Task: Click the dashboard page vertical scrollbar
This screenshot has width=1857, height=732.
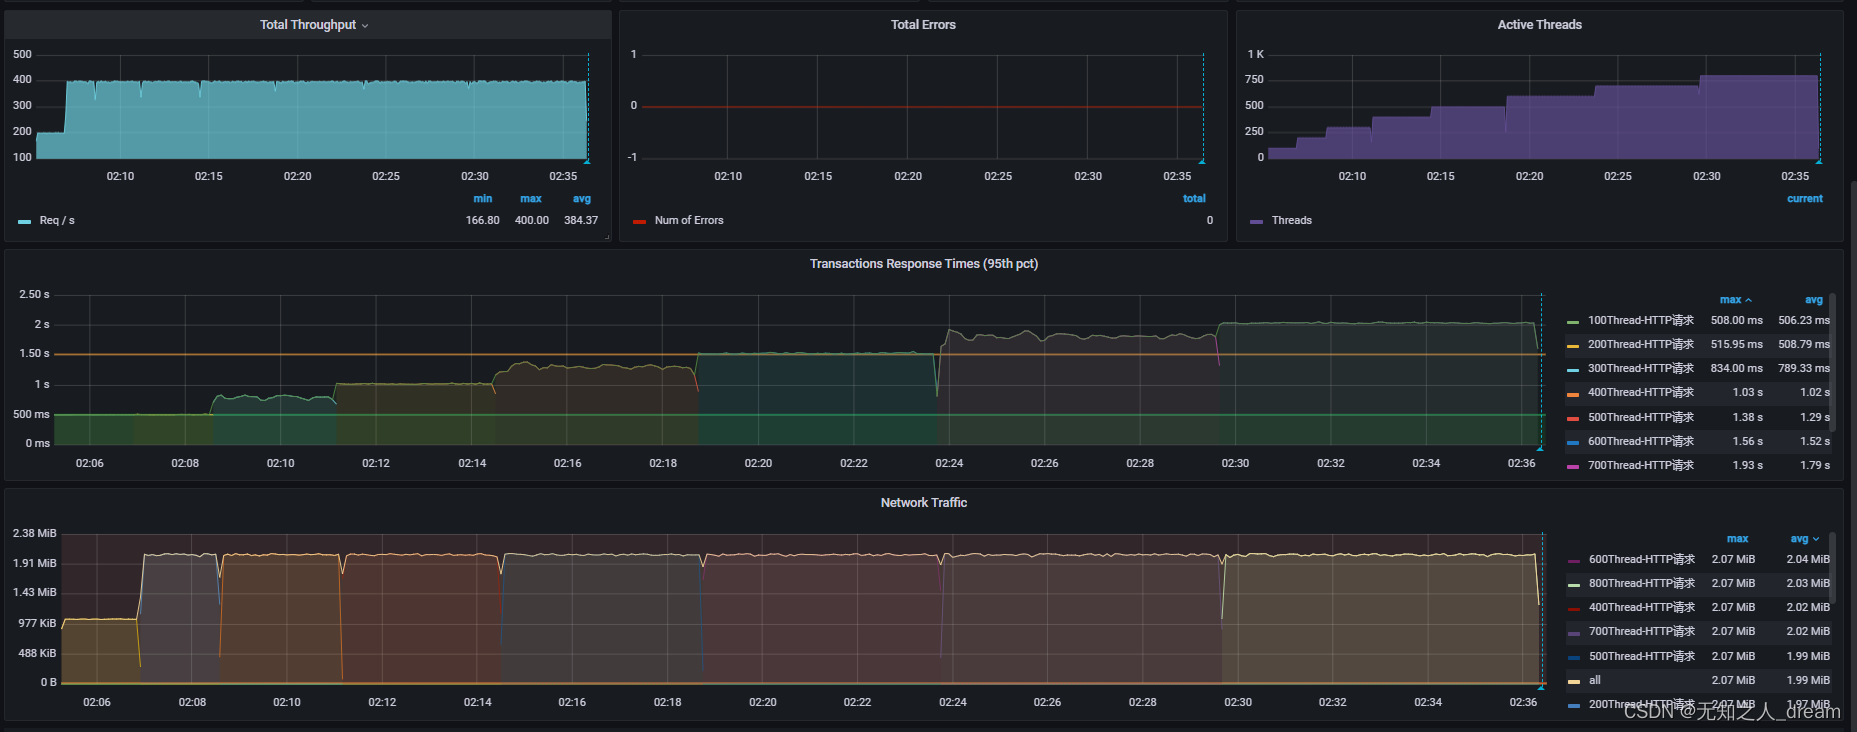Action: [x=1853, y=455]
